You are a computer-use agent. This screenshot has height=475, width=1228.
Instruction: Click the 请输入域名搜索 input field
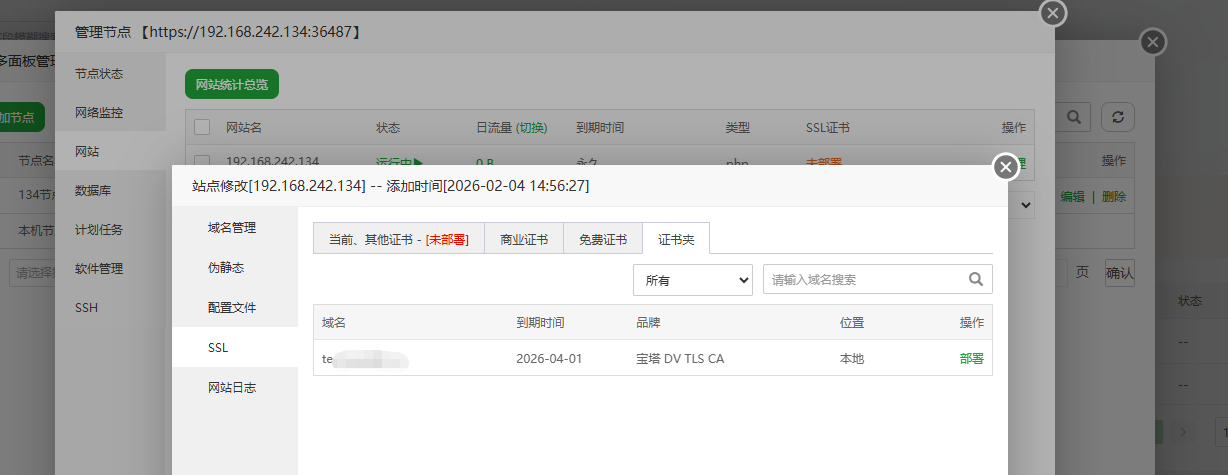pos(860,280)
